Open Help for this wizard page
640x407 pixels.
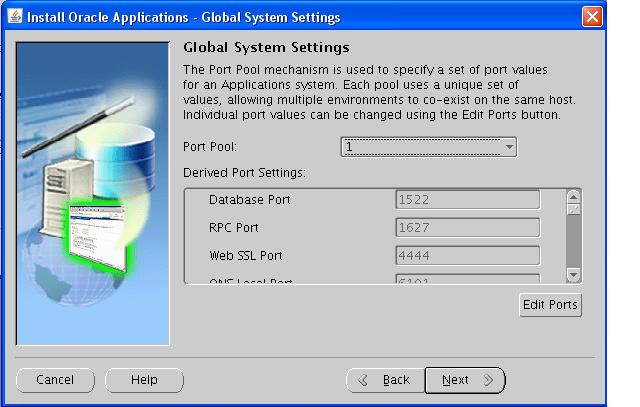(x=144, y=380)
